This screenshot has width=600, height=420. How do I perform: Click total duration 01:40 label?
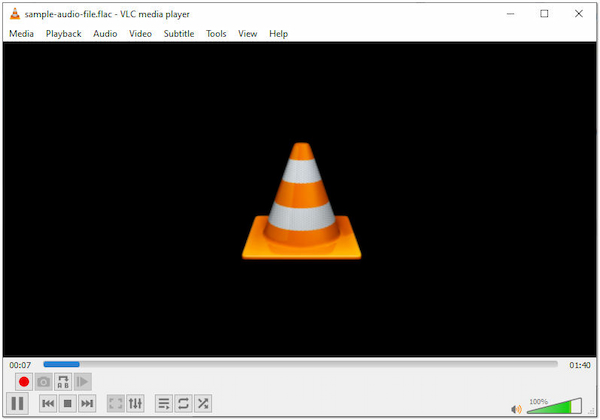coord(580,365)
